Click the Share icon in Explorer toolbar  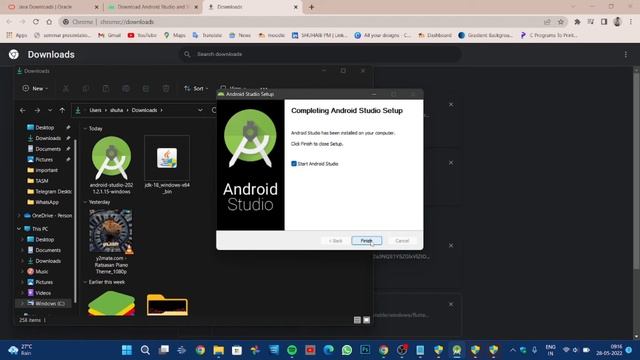click(x=146, y=88)
